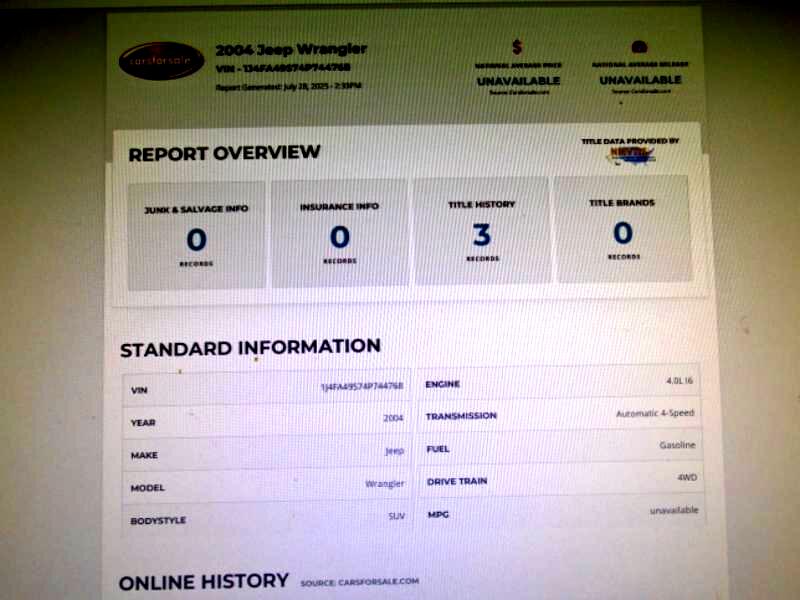
Task: Select the VIN value in Standard Information
Action: point(362,386)
